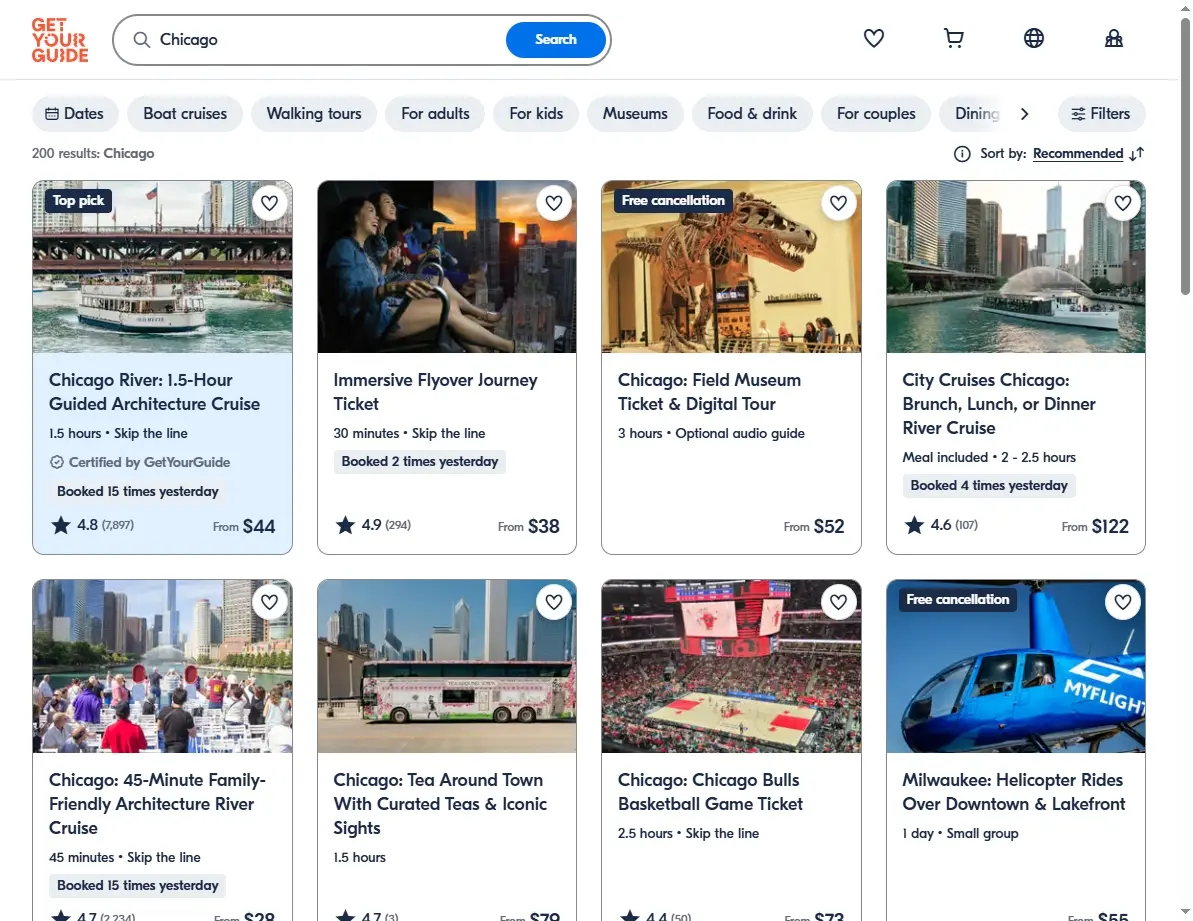Click the architecture cruise boat photo
The image size is (1193, 921).
[x=162, y=267]
